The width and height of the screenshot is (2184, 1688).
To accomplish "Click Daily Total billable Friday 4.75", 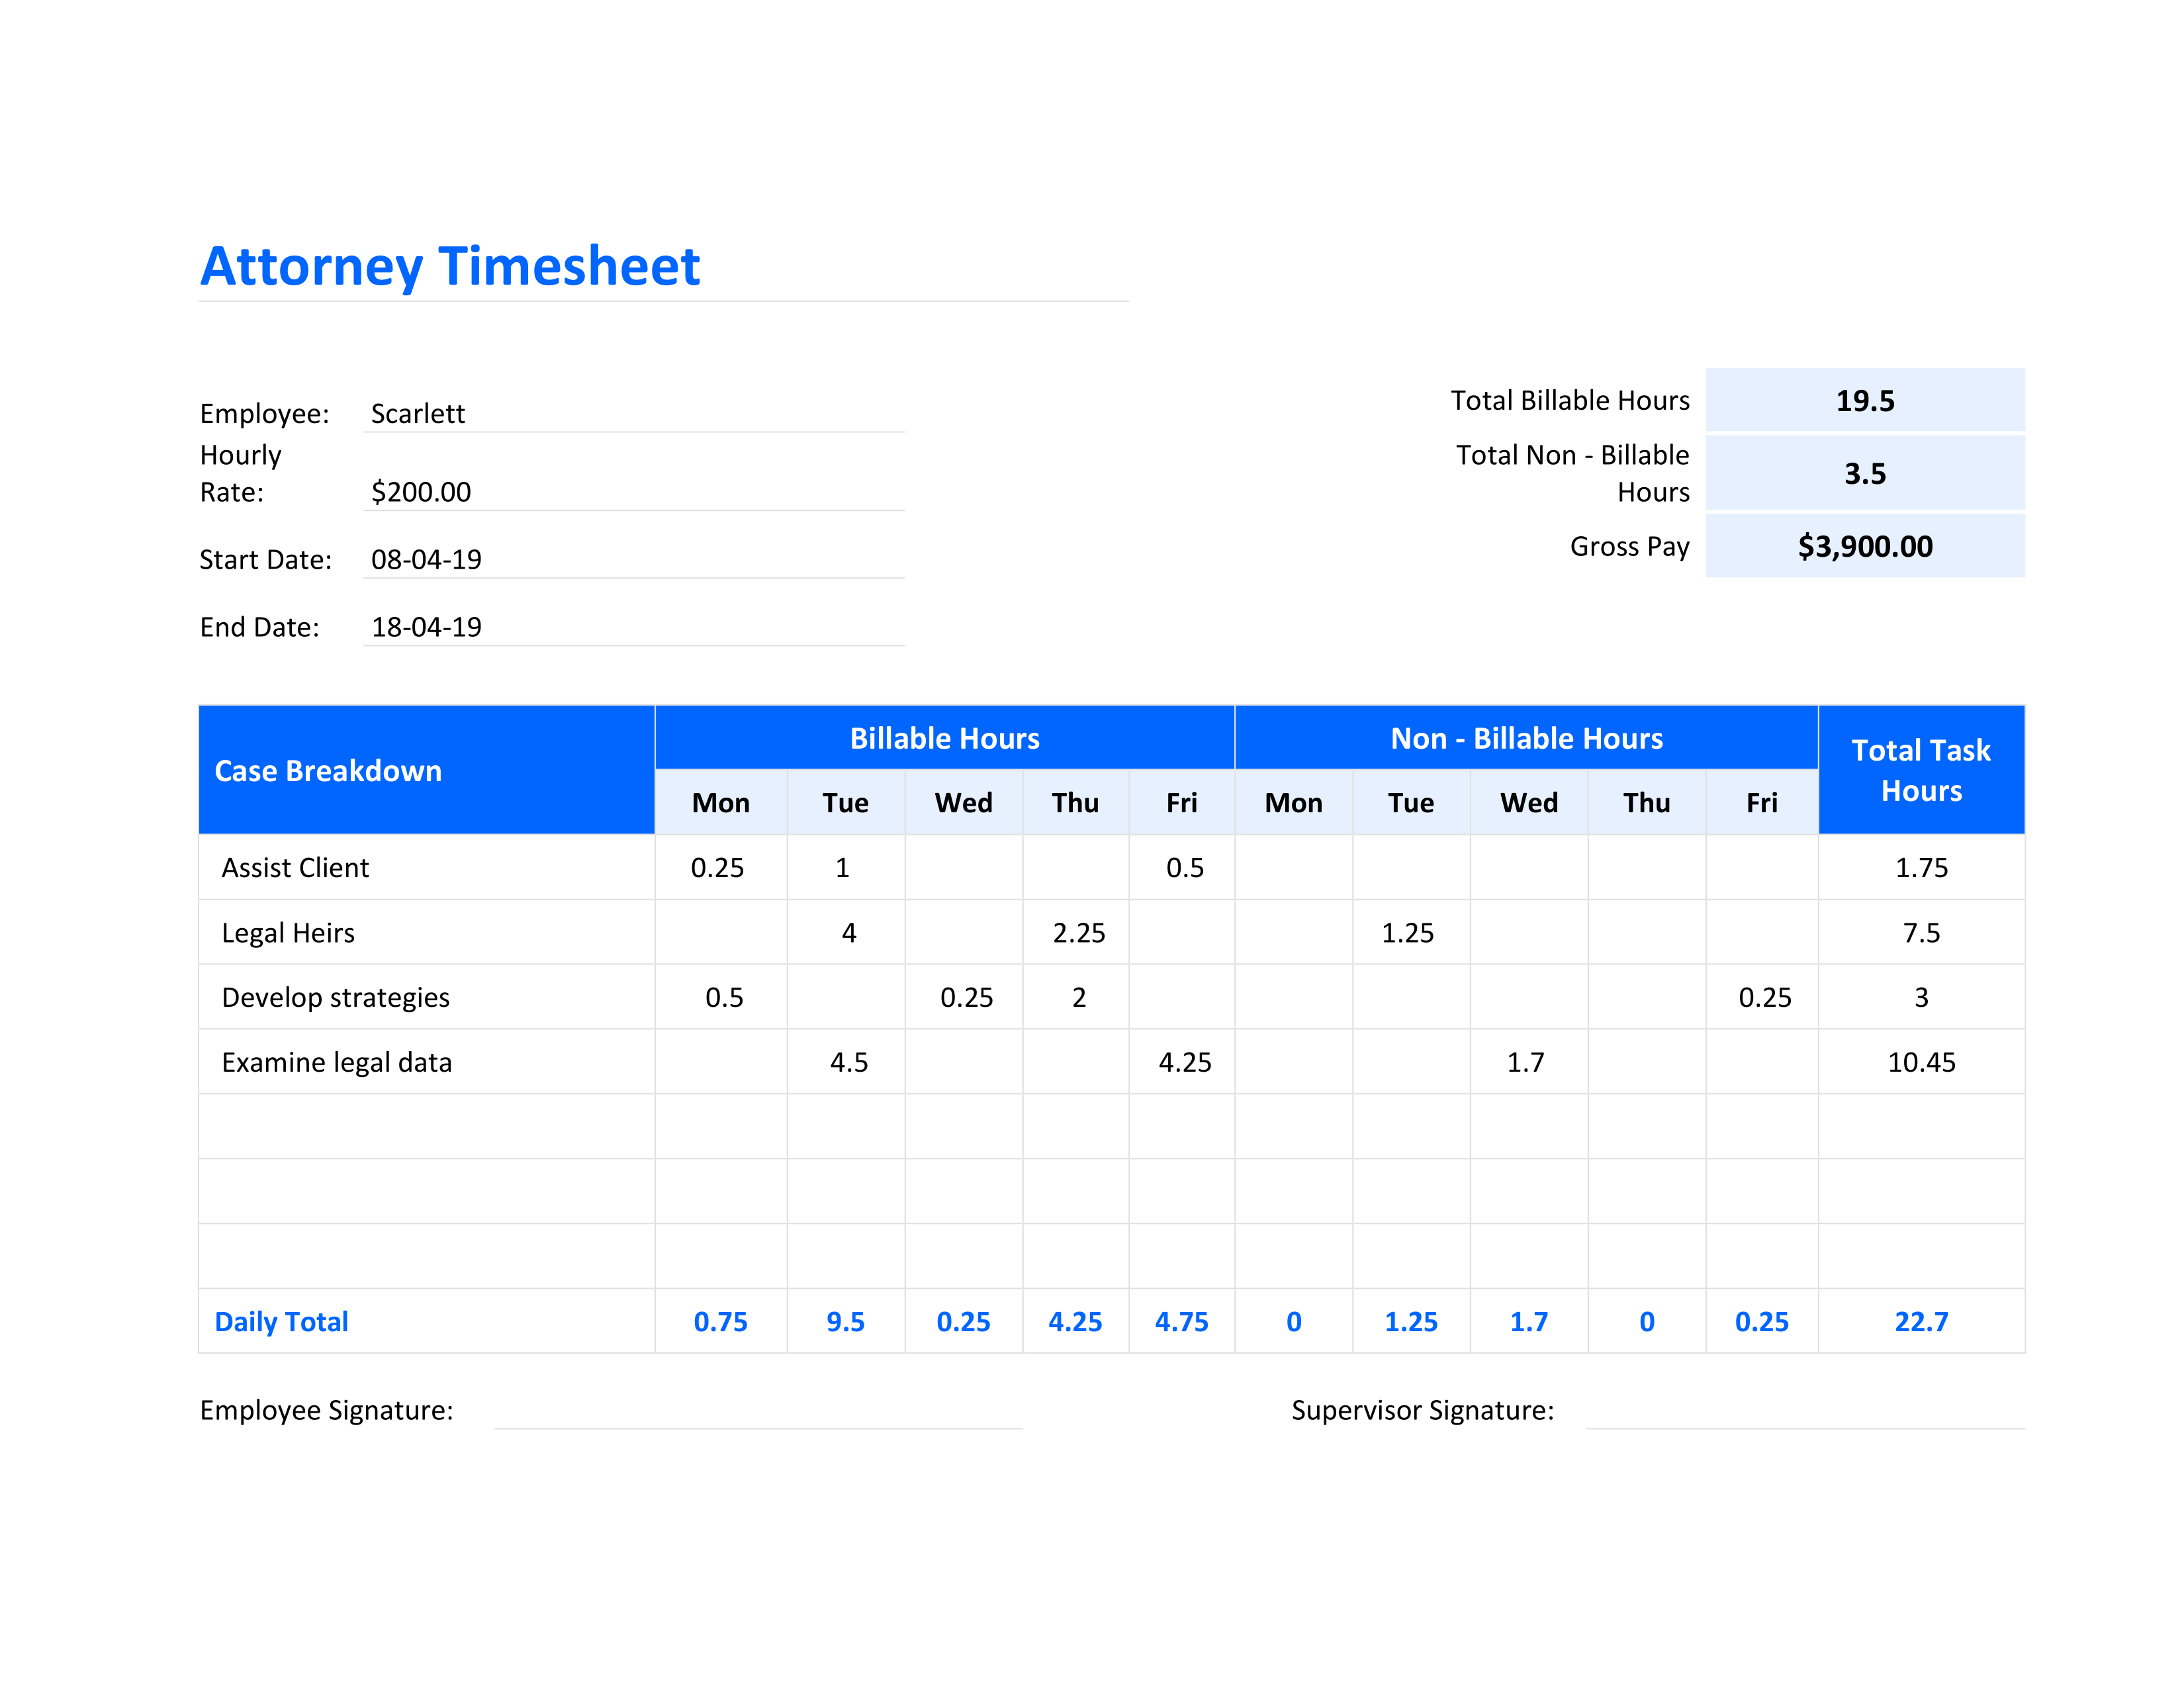I will [1182, 1321].
